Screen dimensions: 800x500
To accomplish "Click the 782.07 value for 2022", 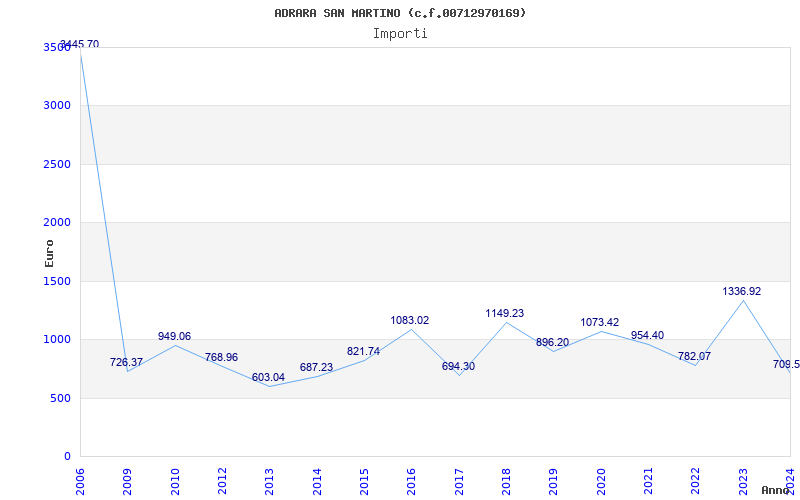I will [x=694, y=356].
